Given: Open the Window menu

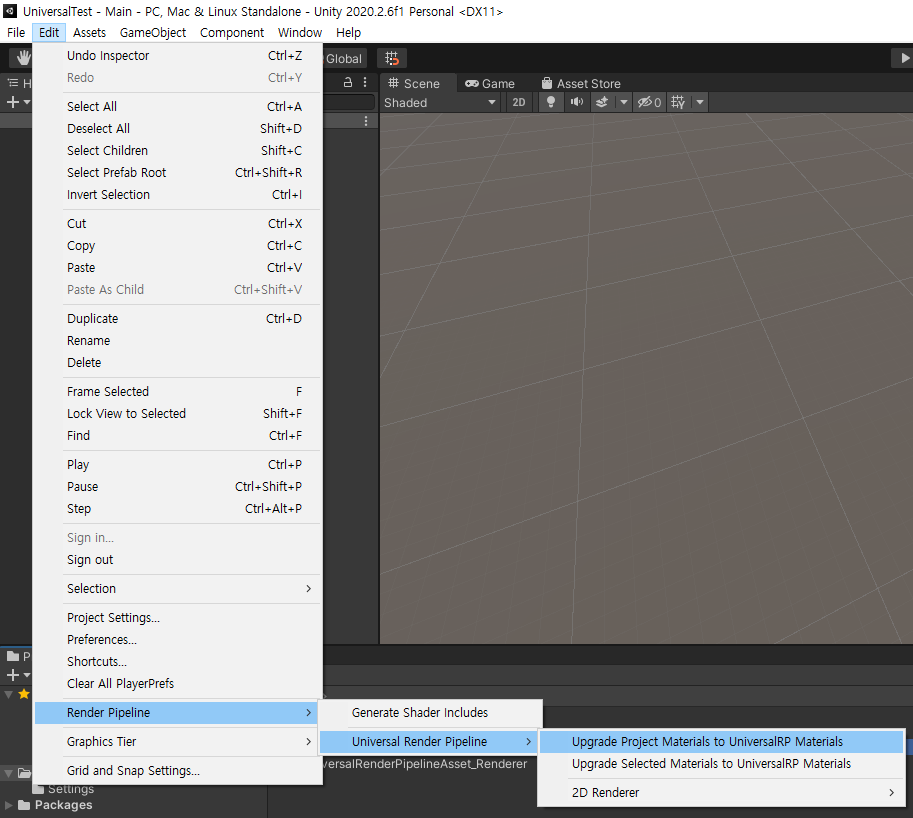Looking at the screenshot, I should click(x=299, y=33).
